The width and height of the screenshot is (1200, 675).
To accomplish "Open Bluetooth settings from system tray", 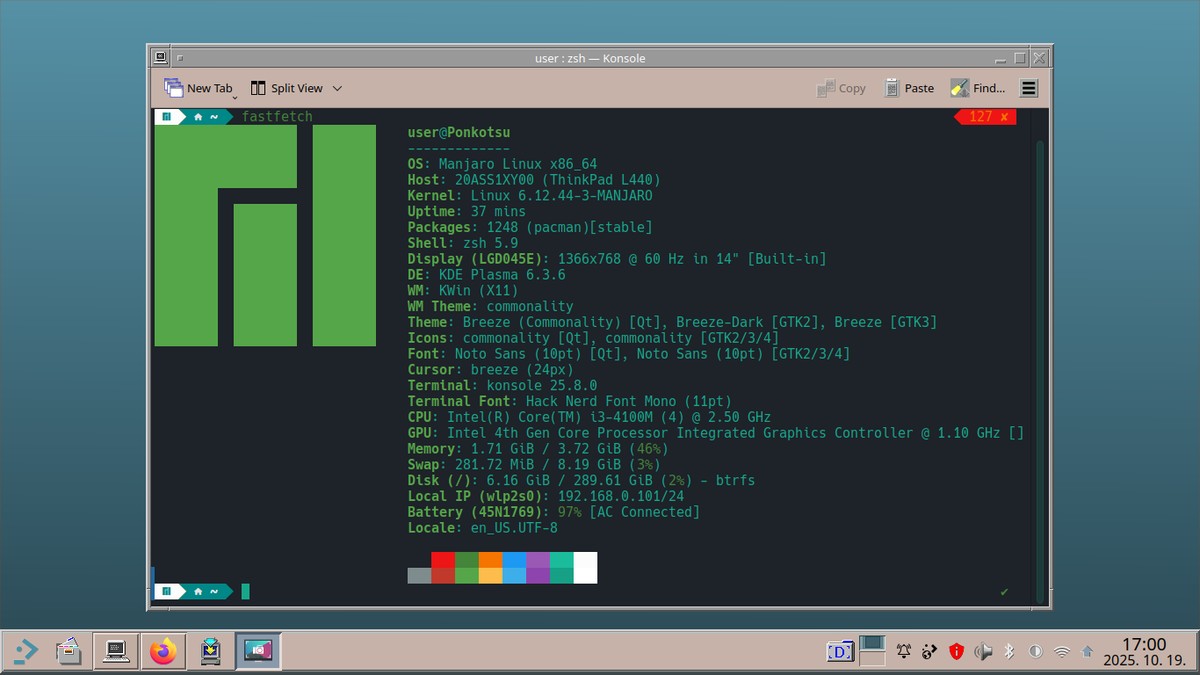I will (1009, 652).
